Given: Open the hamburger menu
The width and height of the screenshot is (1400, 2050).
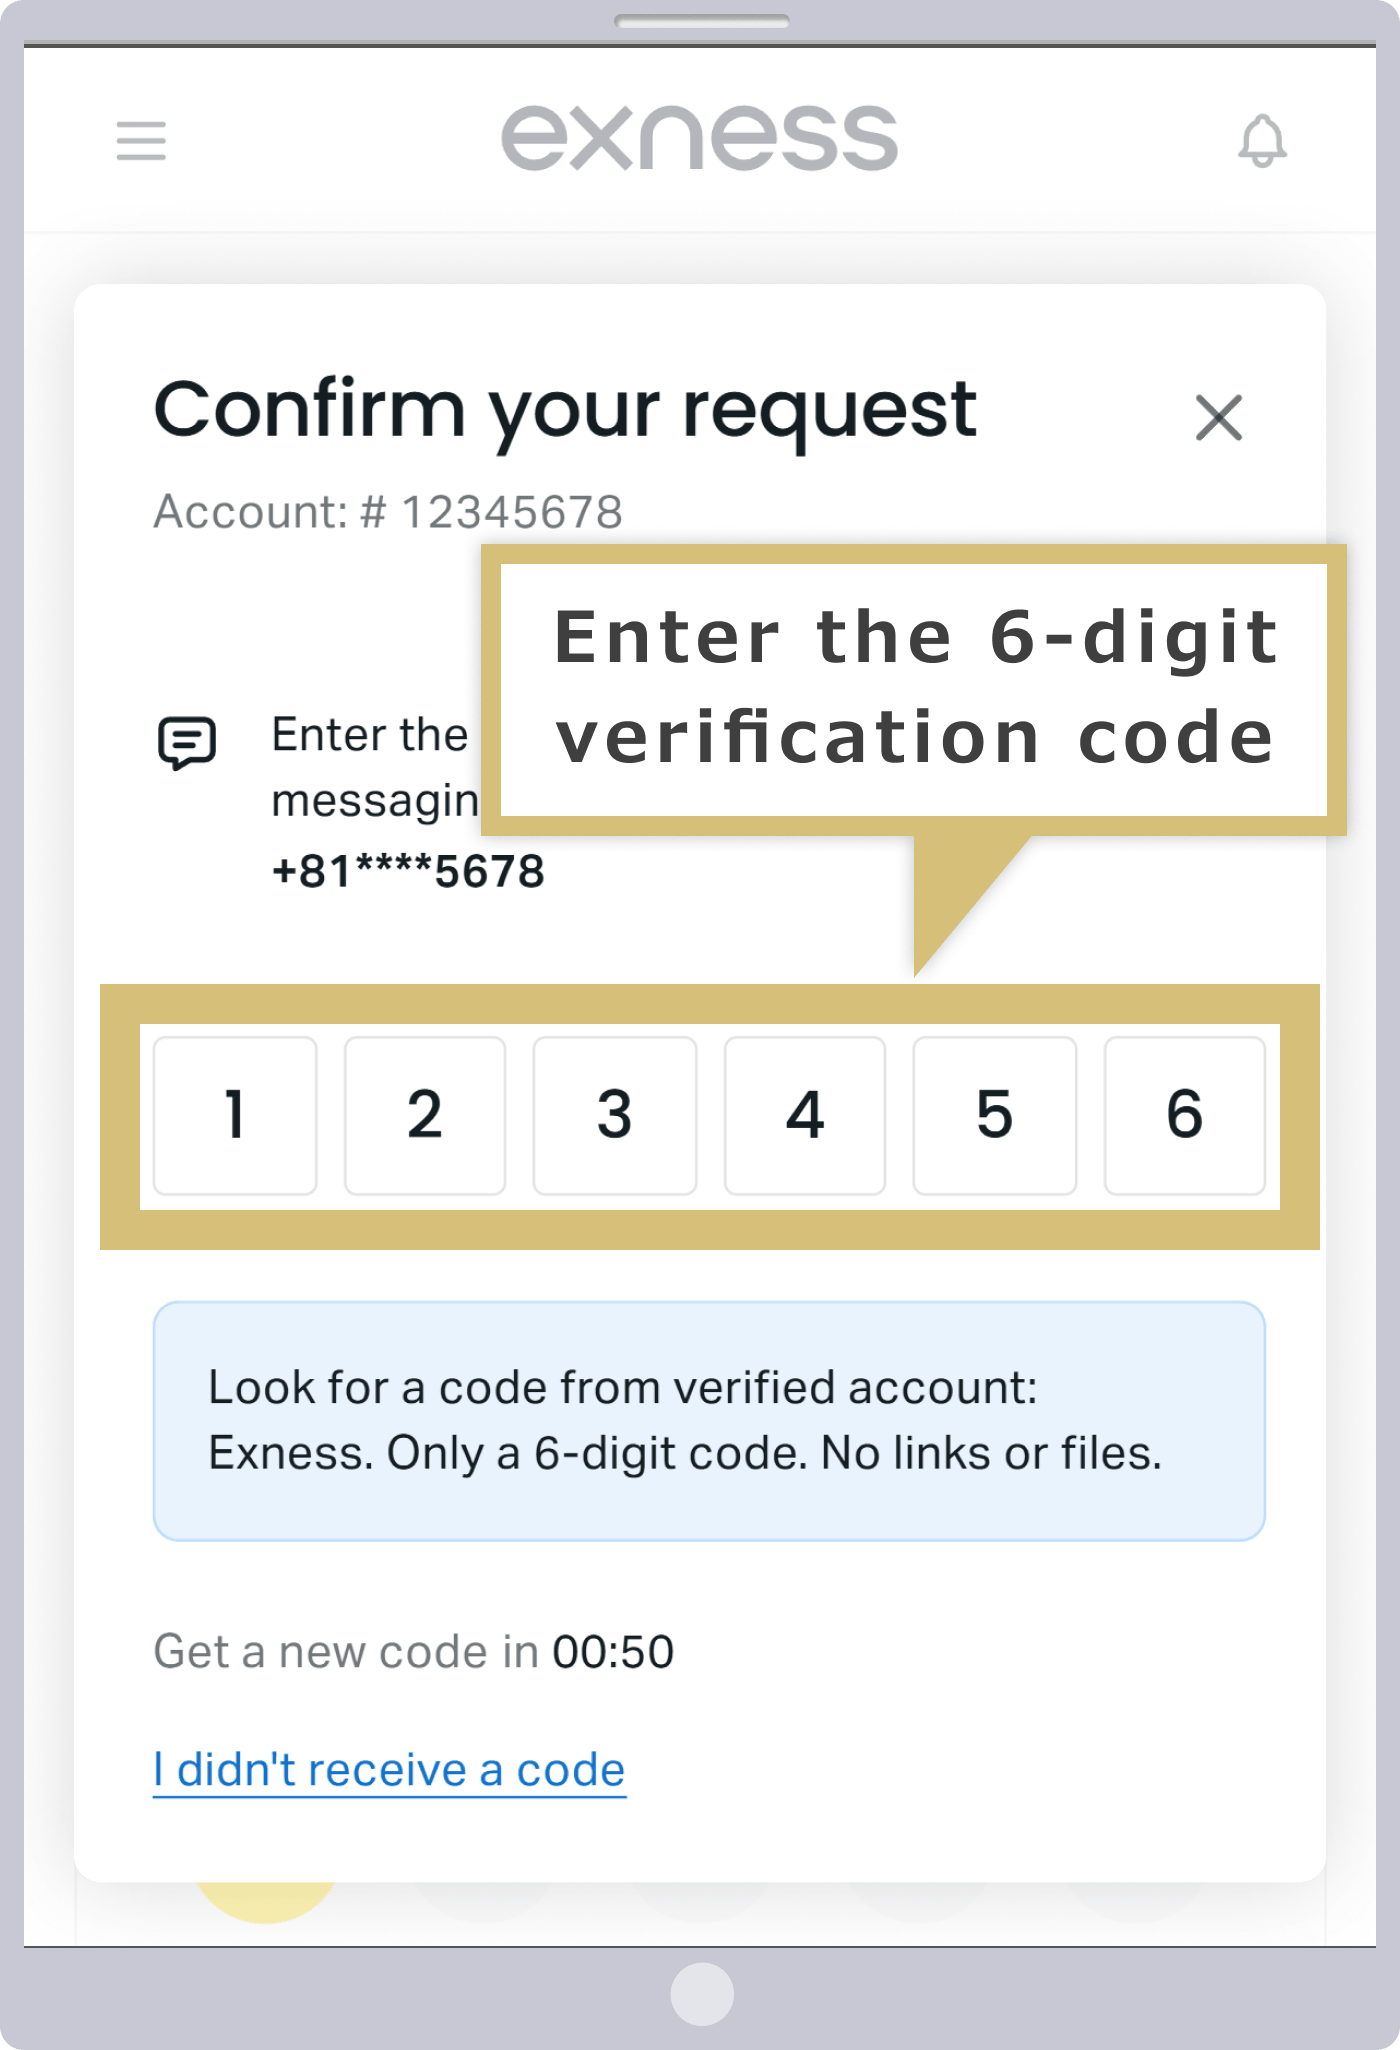Looking at the screenshot, I should [x=141, y=140].
